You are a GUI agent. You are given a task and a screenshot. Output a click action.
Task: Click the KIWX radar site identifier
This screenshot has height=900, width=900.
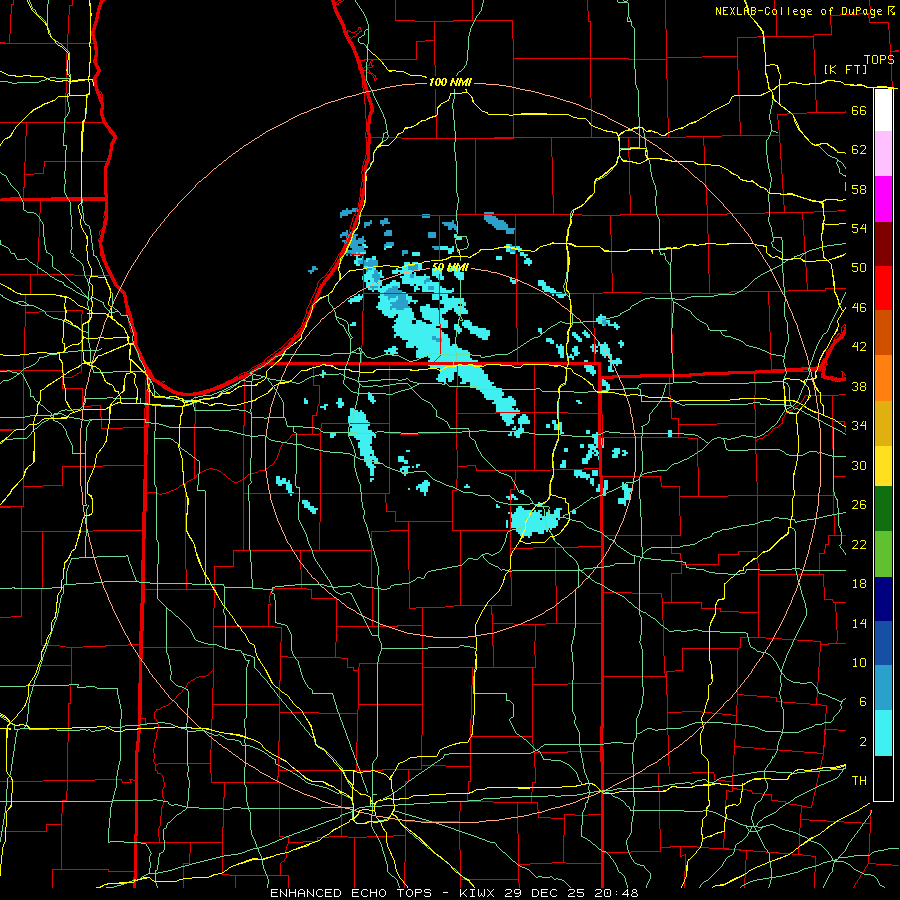coord(479,893)
